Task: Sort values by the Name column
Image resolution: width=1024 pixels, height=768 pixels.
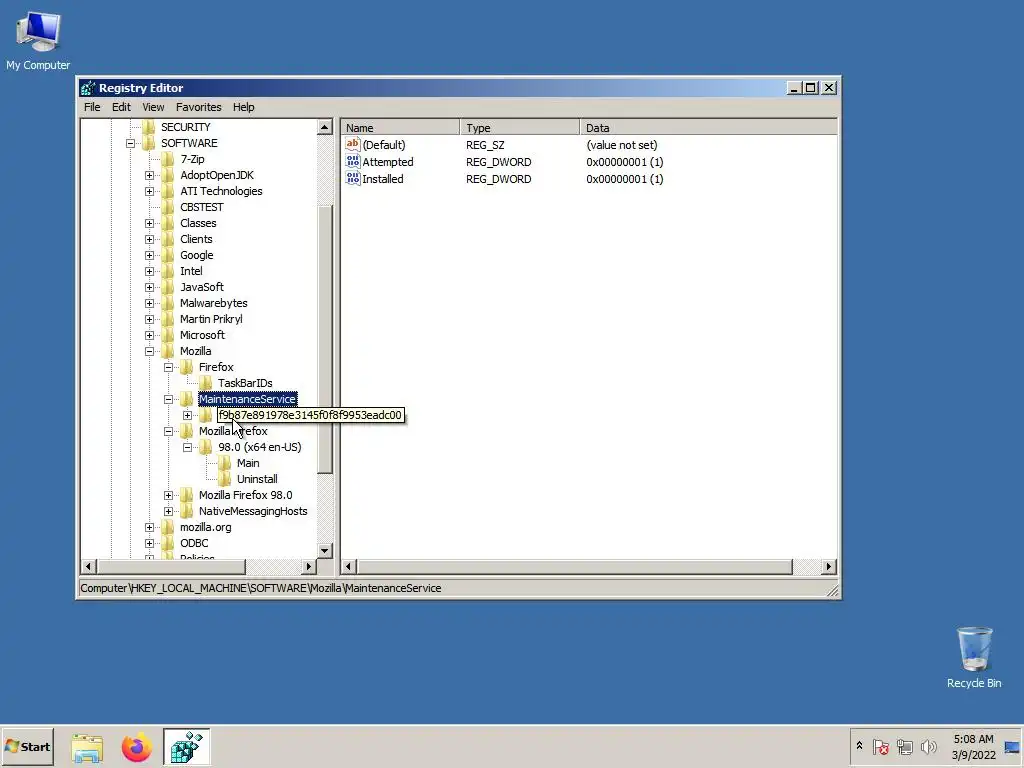Action: pos(400,128)
